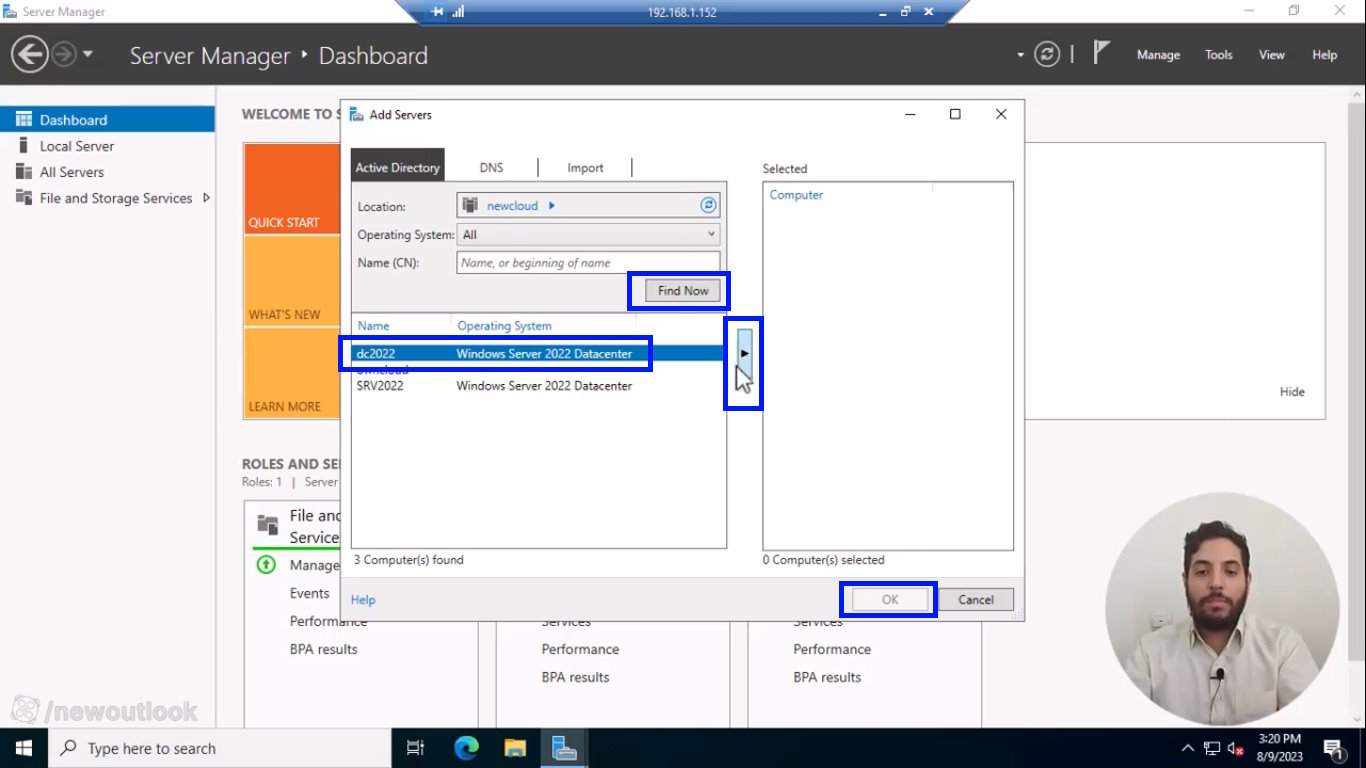1366x768 pixels.
Task: Open the dropdown arrow left of Refresh
Action: coord(1021,55)
